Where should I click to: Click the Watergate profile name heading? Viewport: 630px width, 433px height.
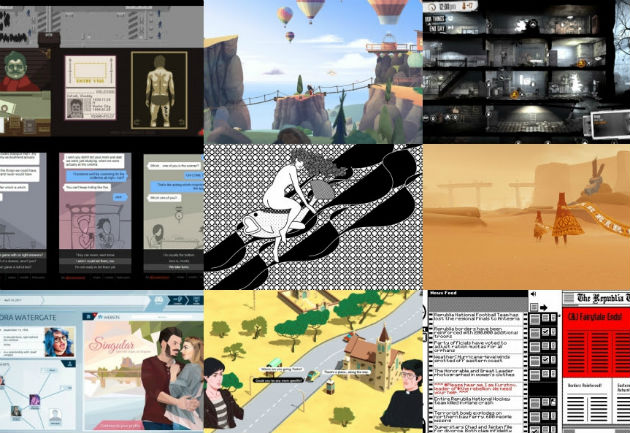28,317
